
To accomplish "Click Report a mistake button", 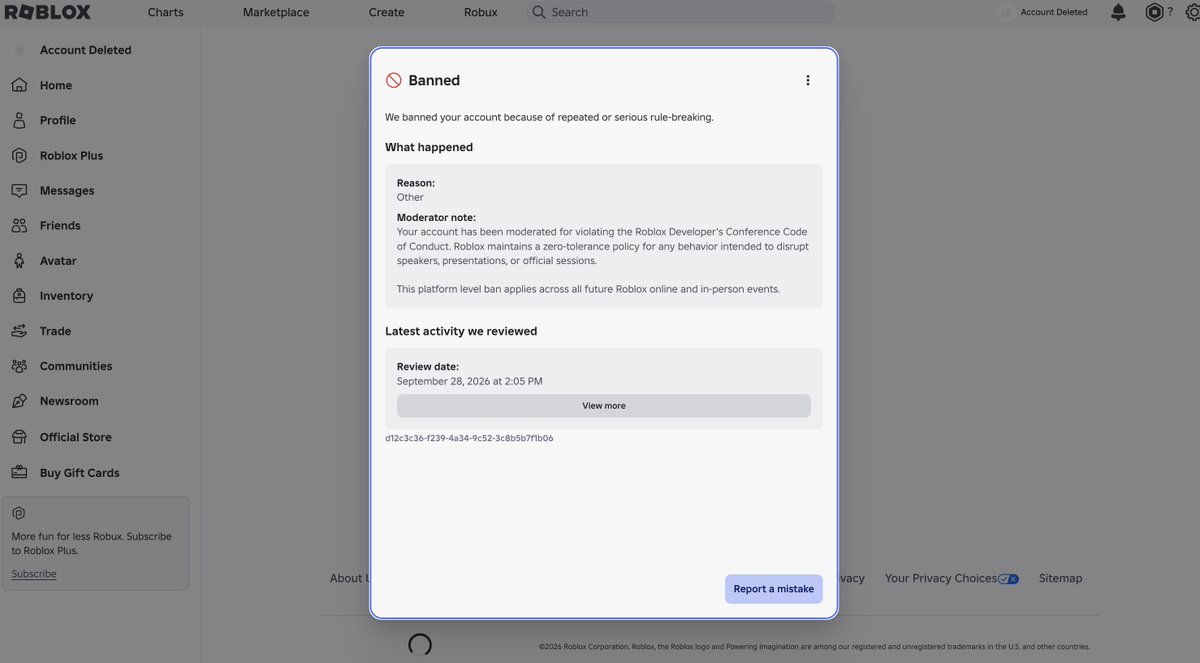I will pos(774,589).
